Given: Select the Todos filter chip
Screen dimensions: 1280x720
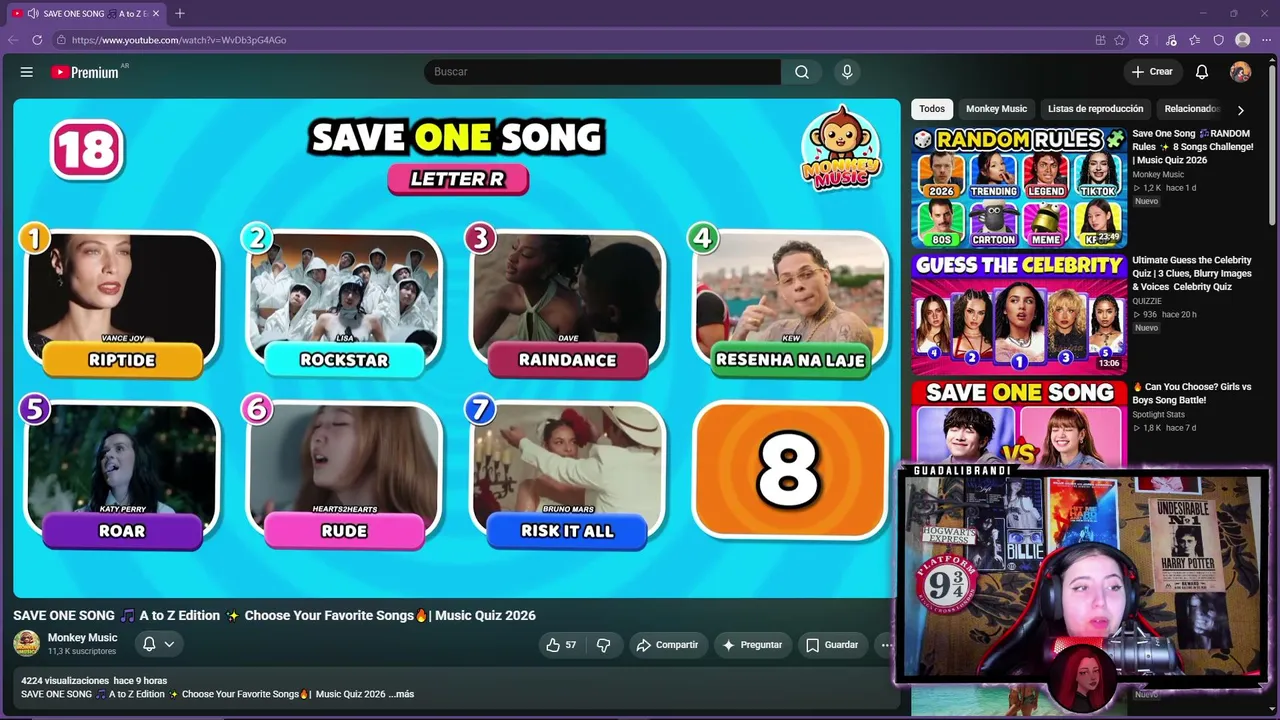Looking at the screenshot, I should tap(932, 109).
